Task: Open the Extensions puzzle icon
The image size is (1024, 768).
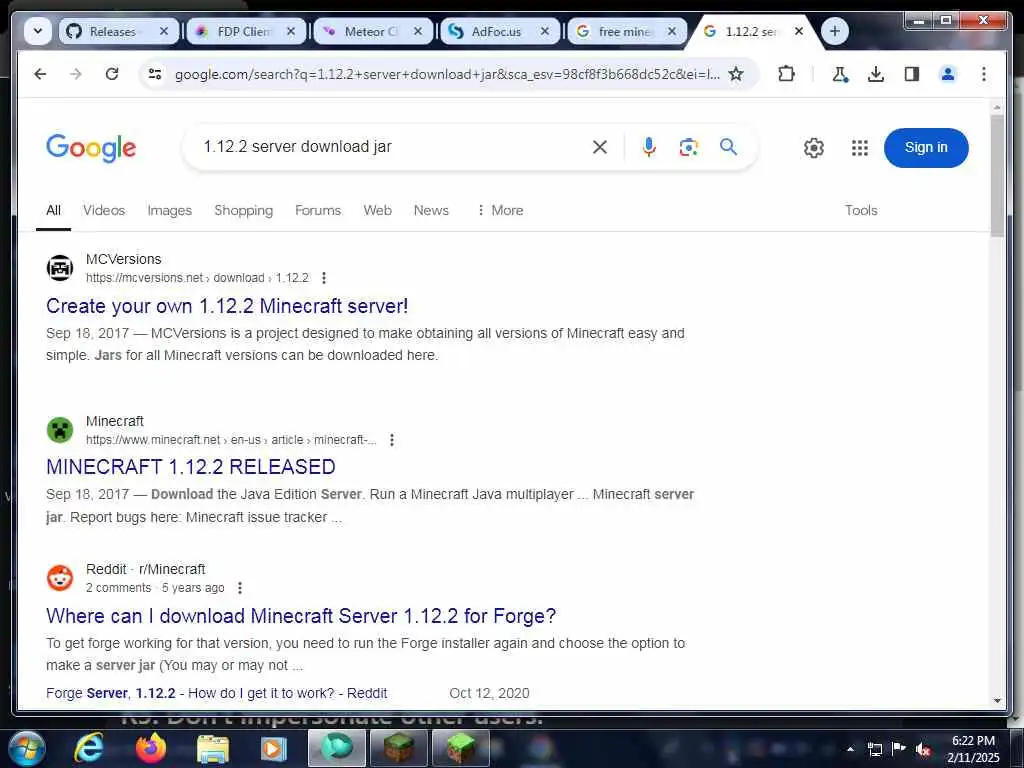Action: [786, 74]
